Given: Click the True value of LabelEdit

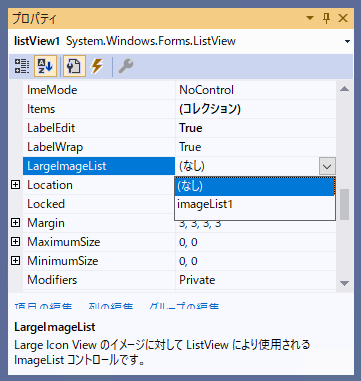Looking at the screenshot, I should [x=191, y=128].
